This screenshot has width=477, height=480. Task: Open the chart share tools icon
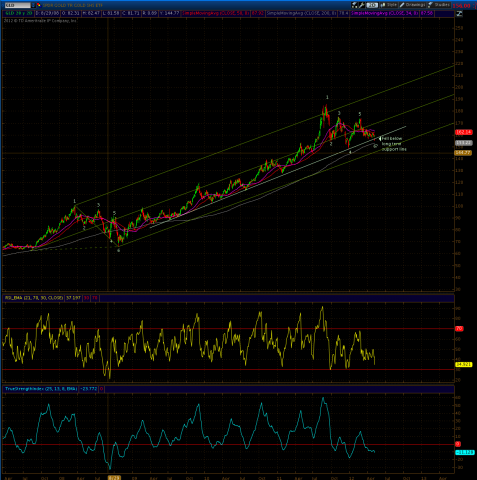pyautogui.click(x=355, y=5)
